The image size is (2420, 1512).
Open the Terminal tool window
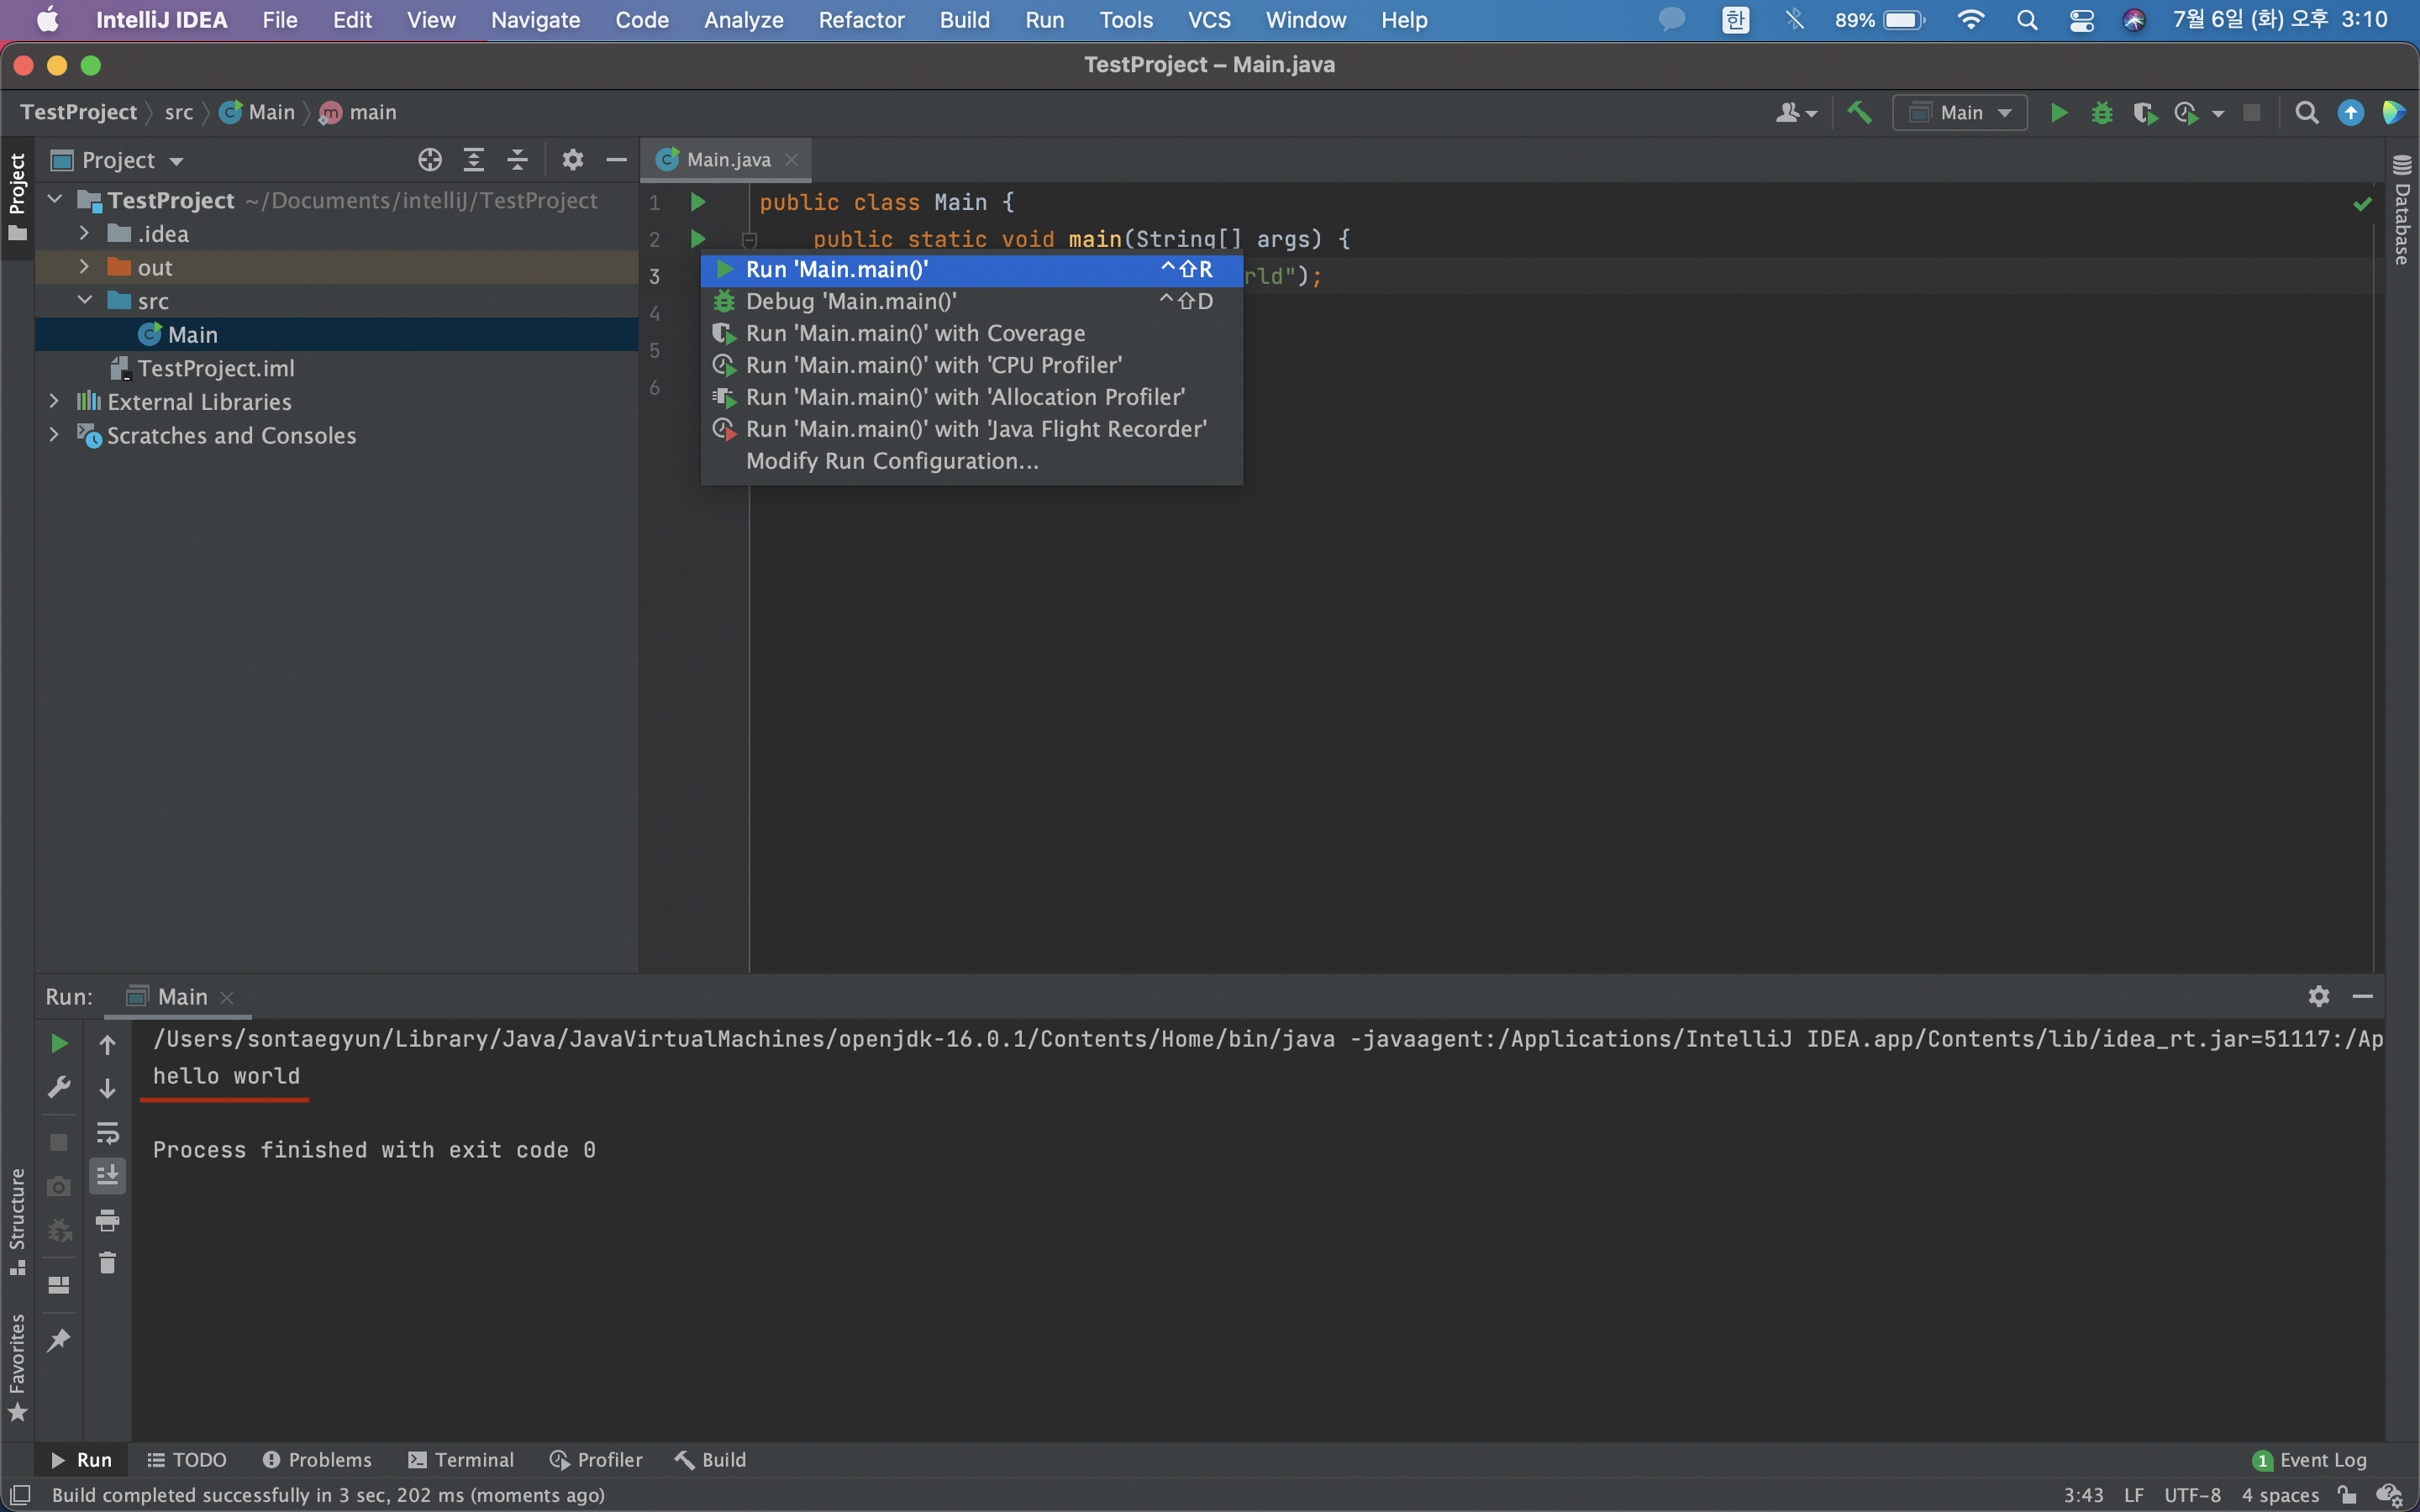point(461,1460)
